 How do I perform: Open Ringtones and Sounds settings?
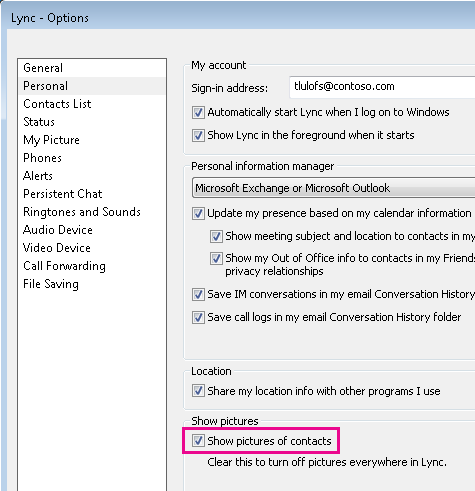point(92,212)
